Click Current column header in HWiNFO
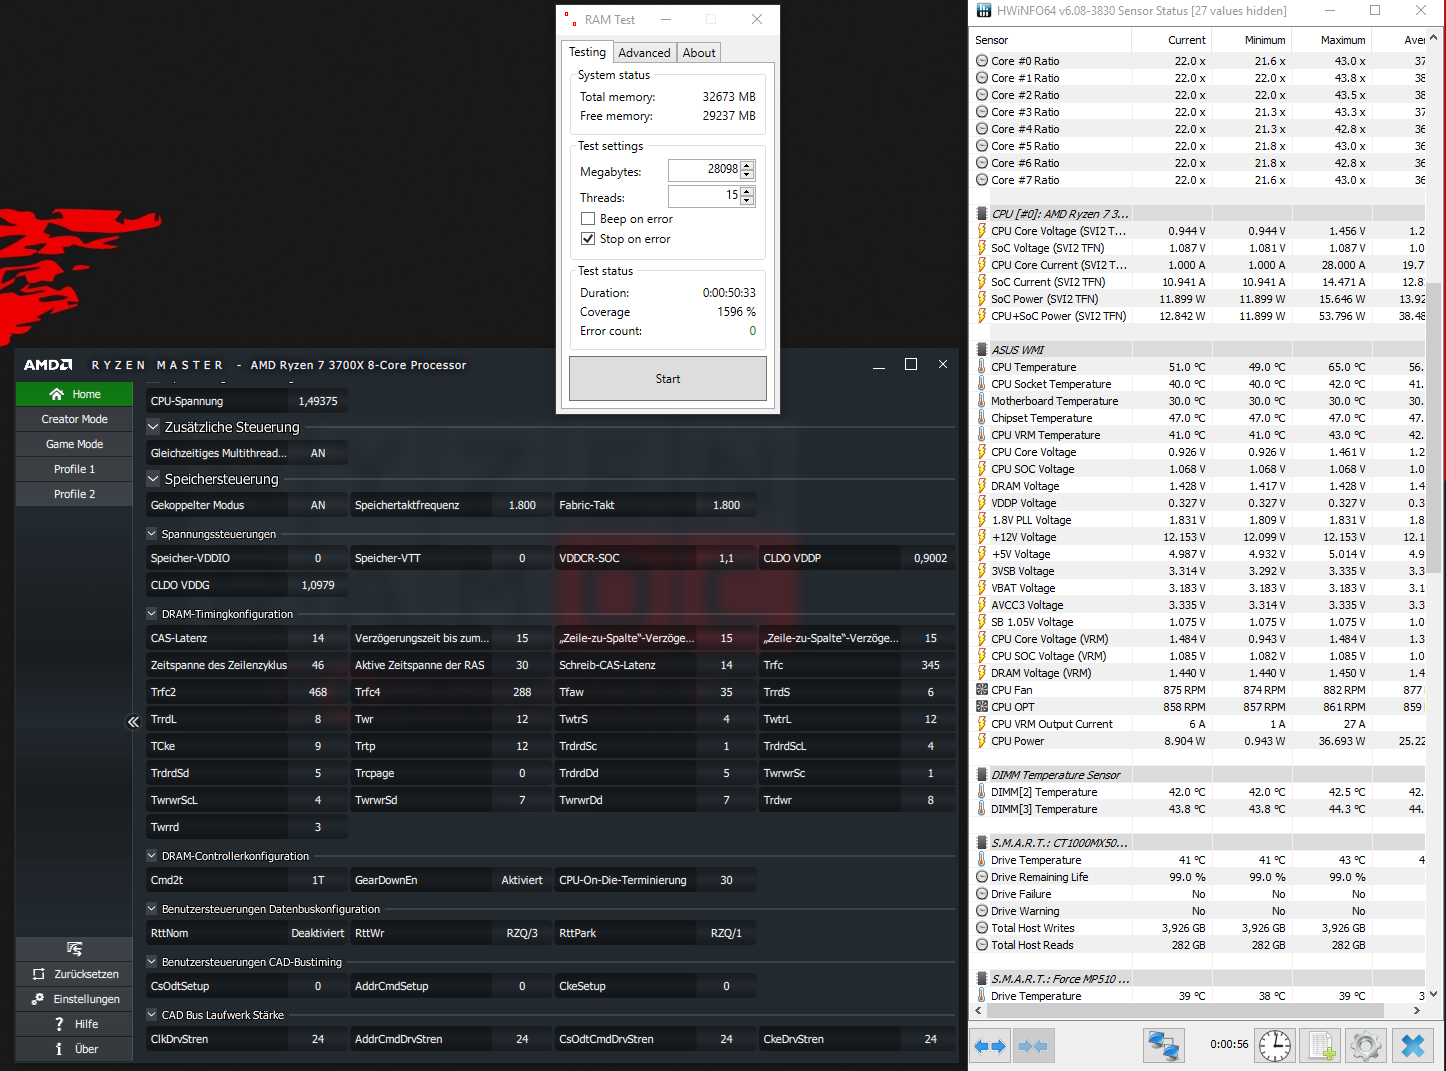This screenshot has width=1446, height=1071. (1171, 40)
